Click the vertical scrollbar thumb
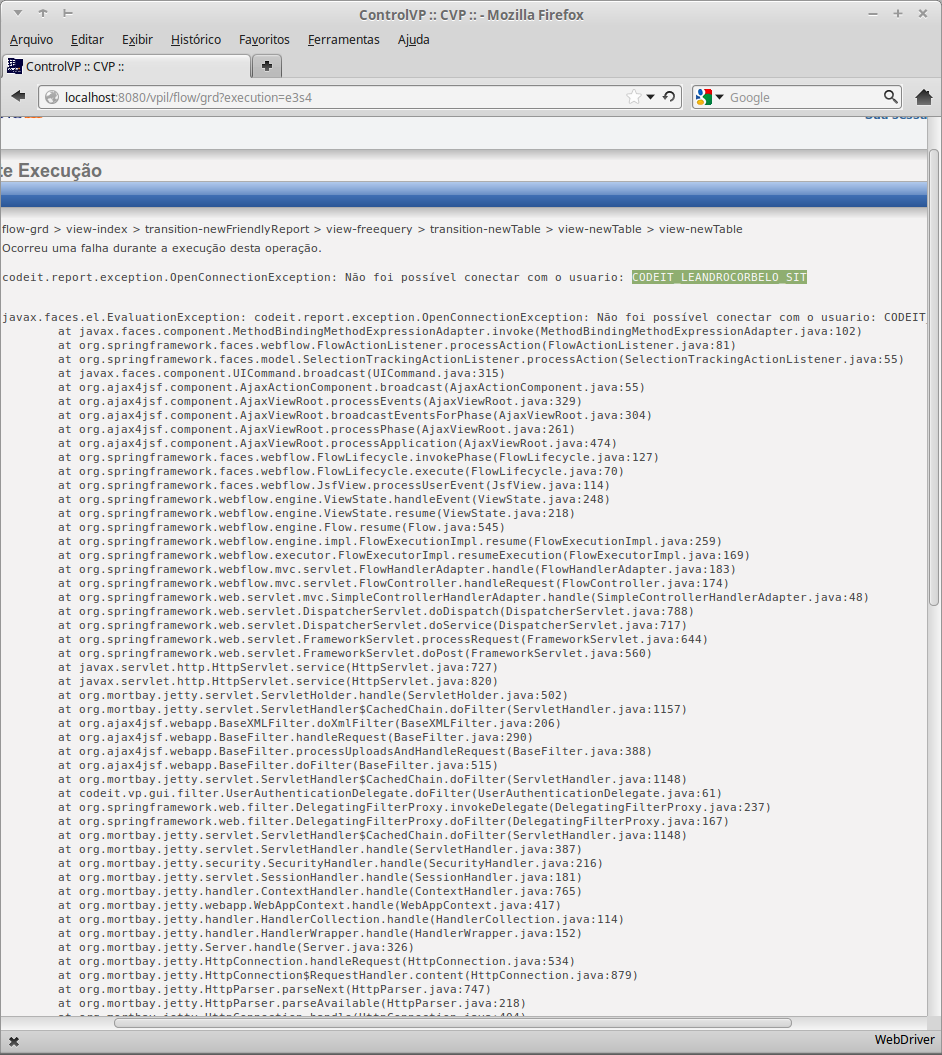942x1055 pixels. (933, 377)
